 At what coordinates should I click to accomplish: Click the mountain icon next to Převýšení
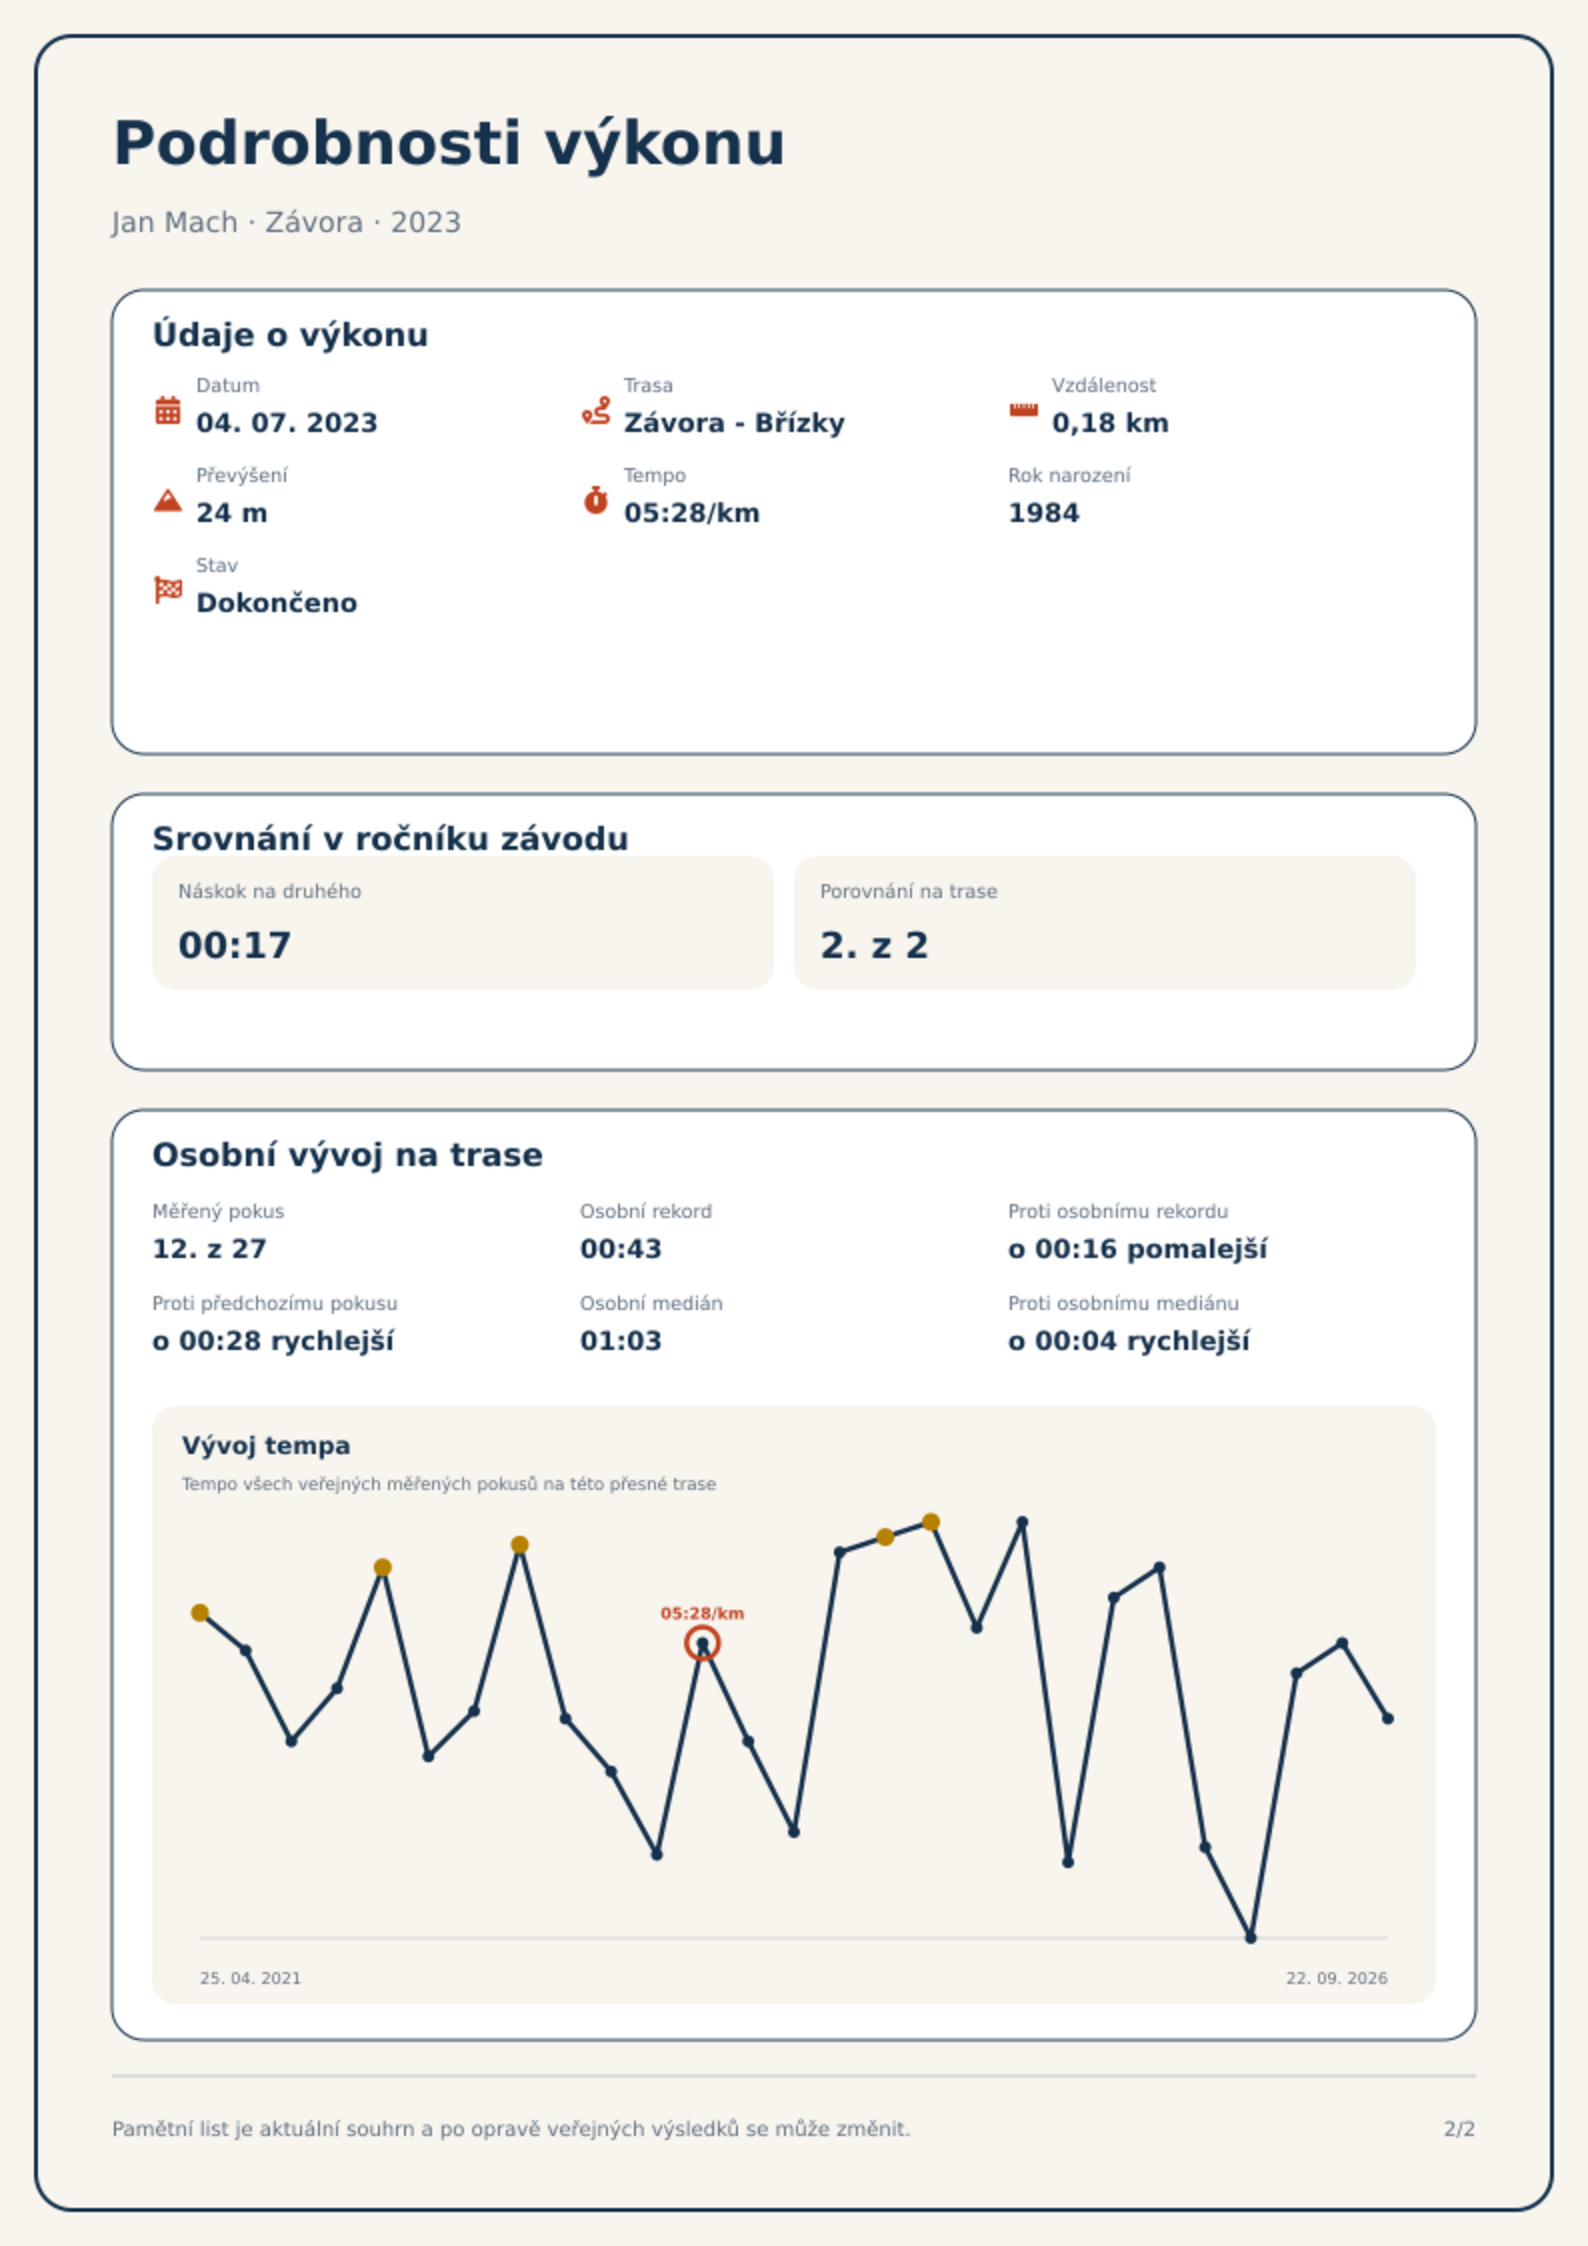[x=168, y=500]
